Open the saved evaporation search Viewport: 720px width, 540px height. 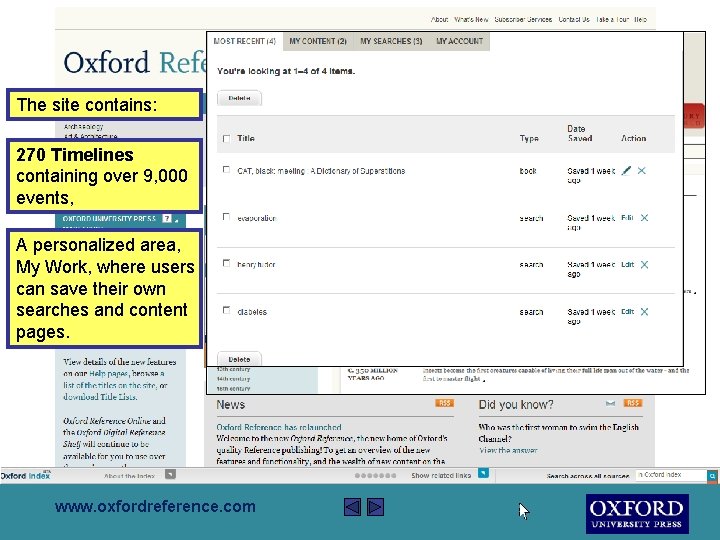pos(256,218)
